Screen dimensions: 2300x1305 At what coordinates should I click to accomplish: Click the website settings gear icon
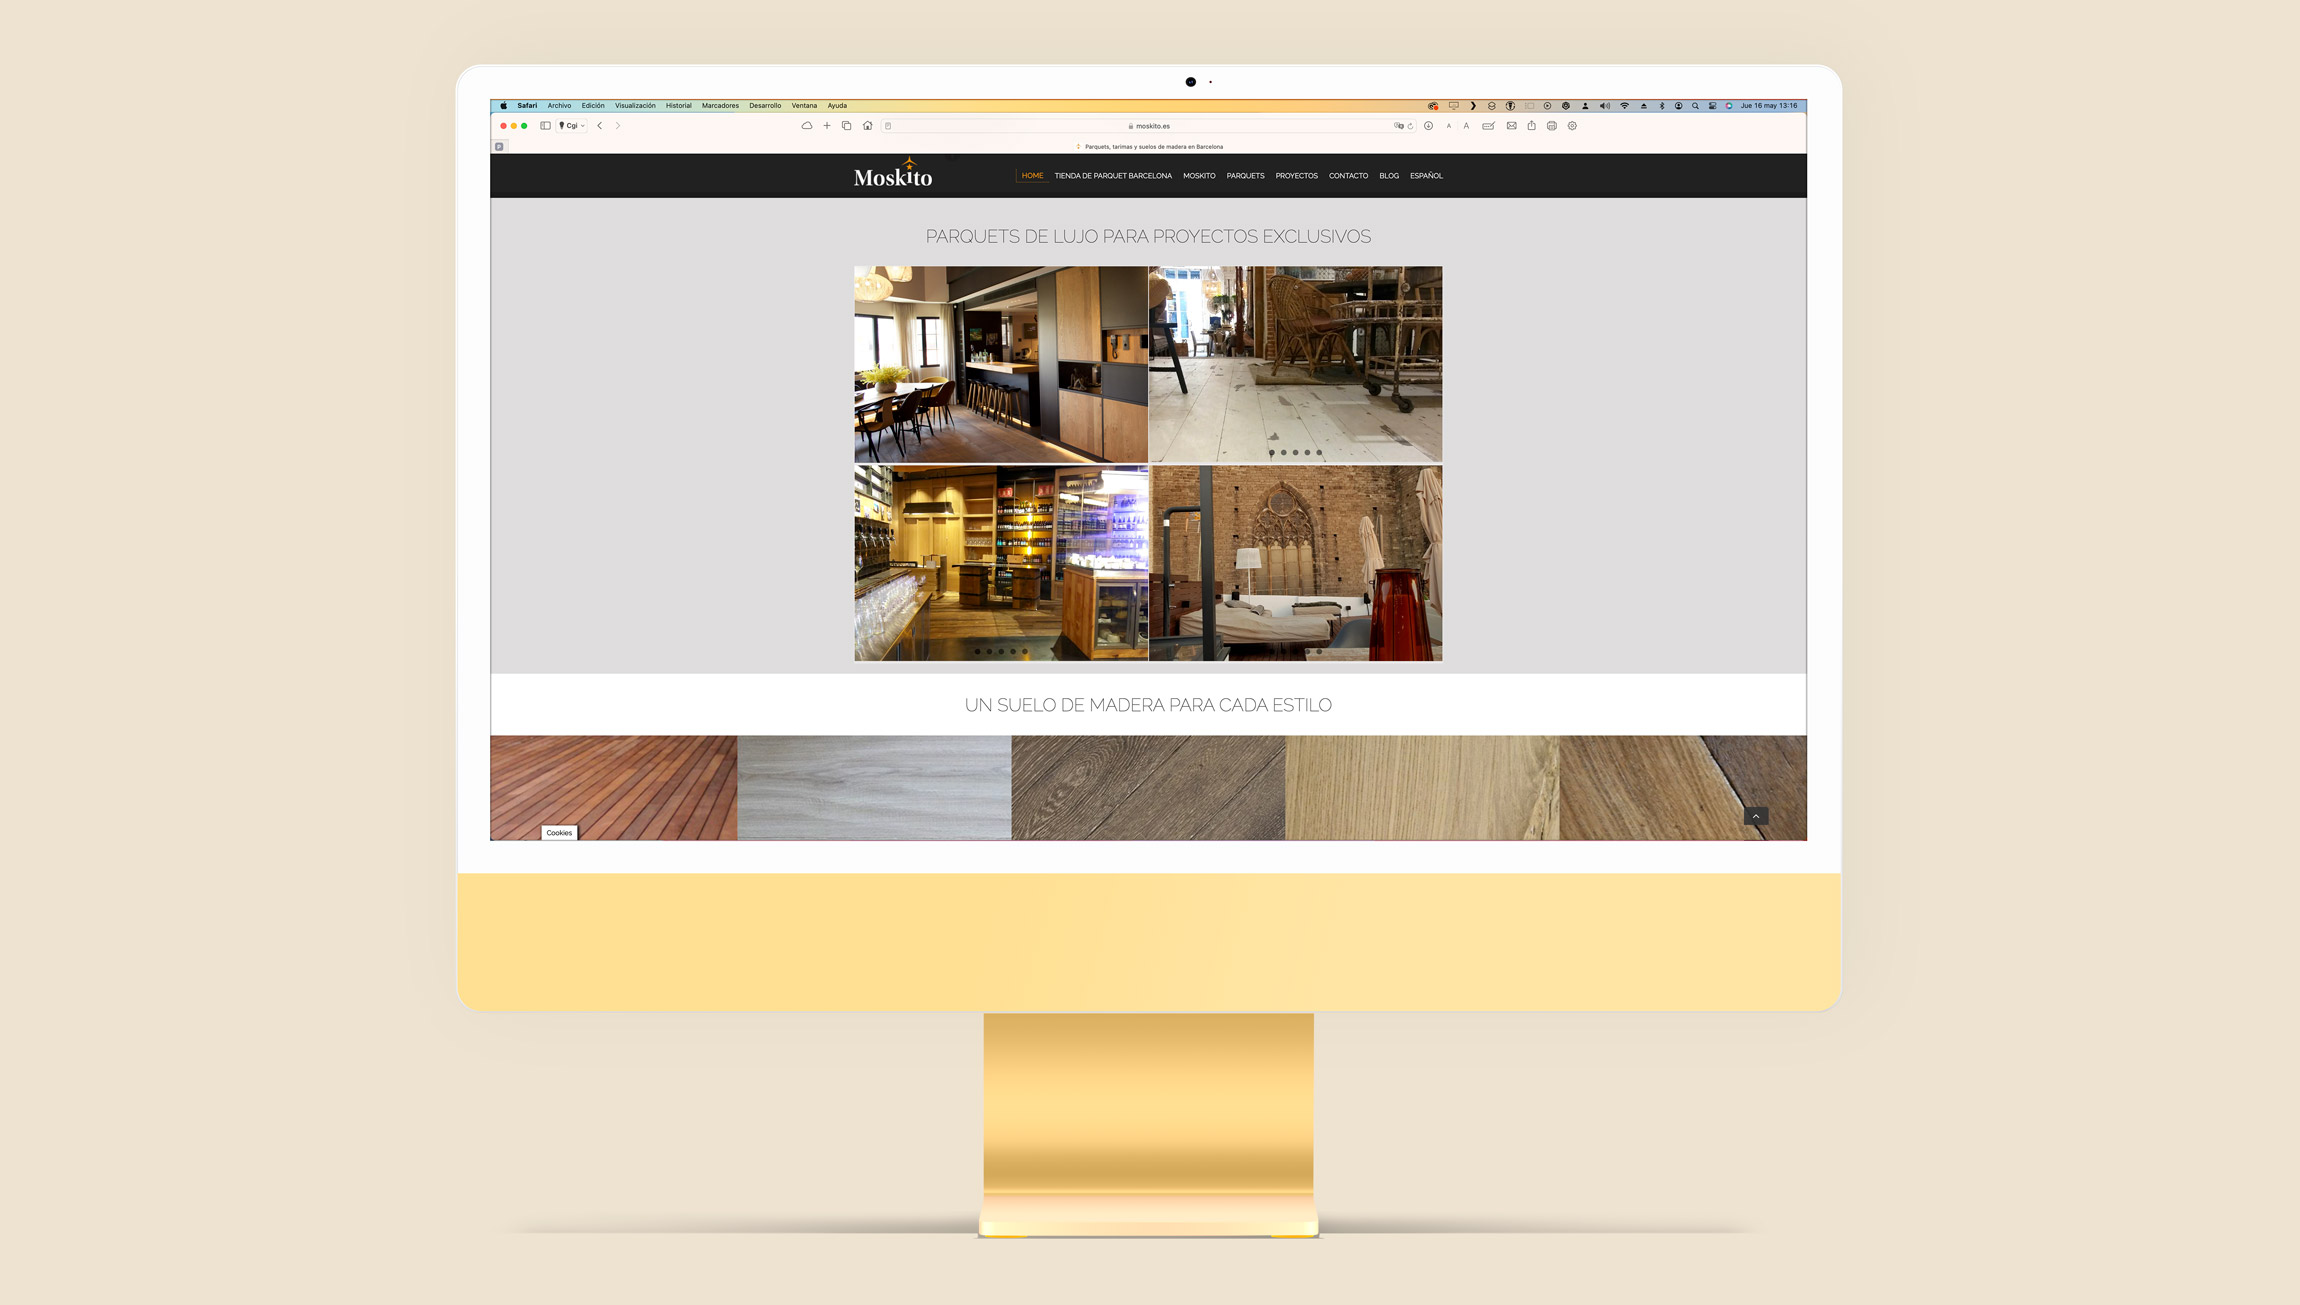(x=1572, y=125)
